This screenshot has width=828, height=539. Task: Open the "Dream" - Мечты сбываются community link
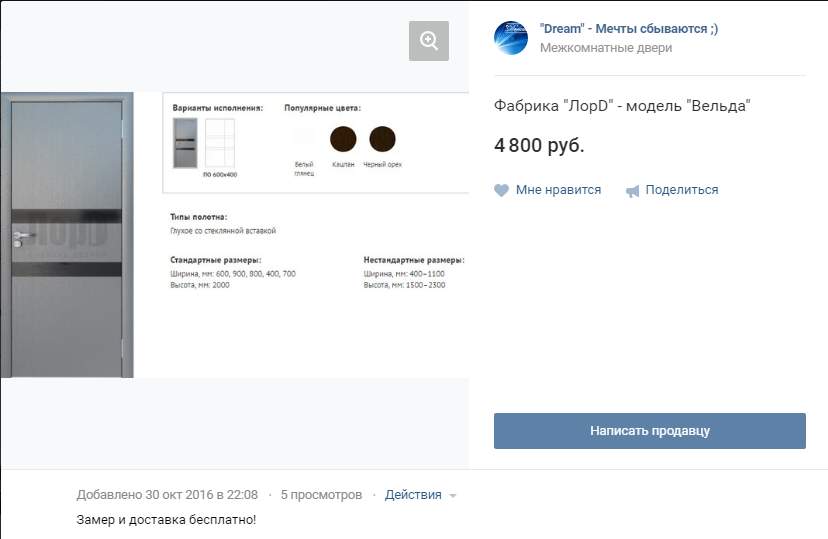point(629,29)
